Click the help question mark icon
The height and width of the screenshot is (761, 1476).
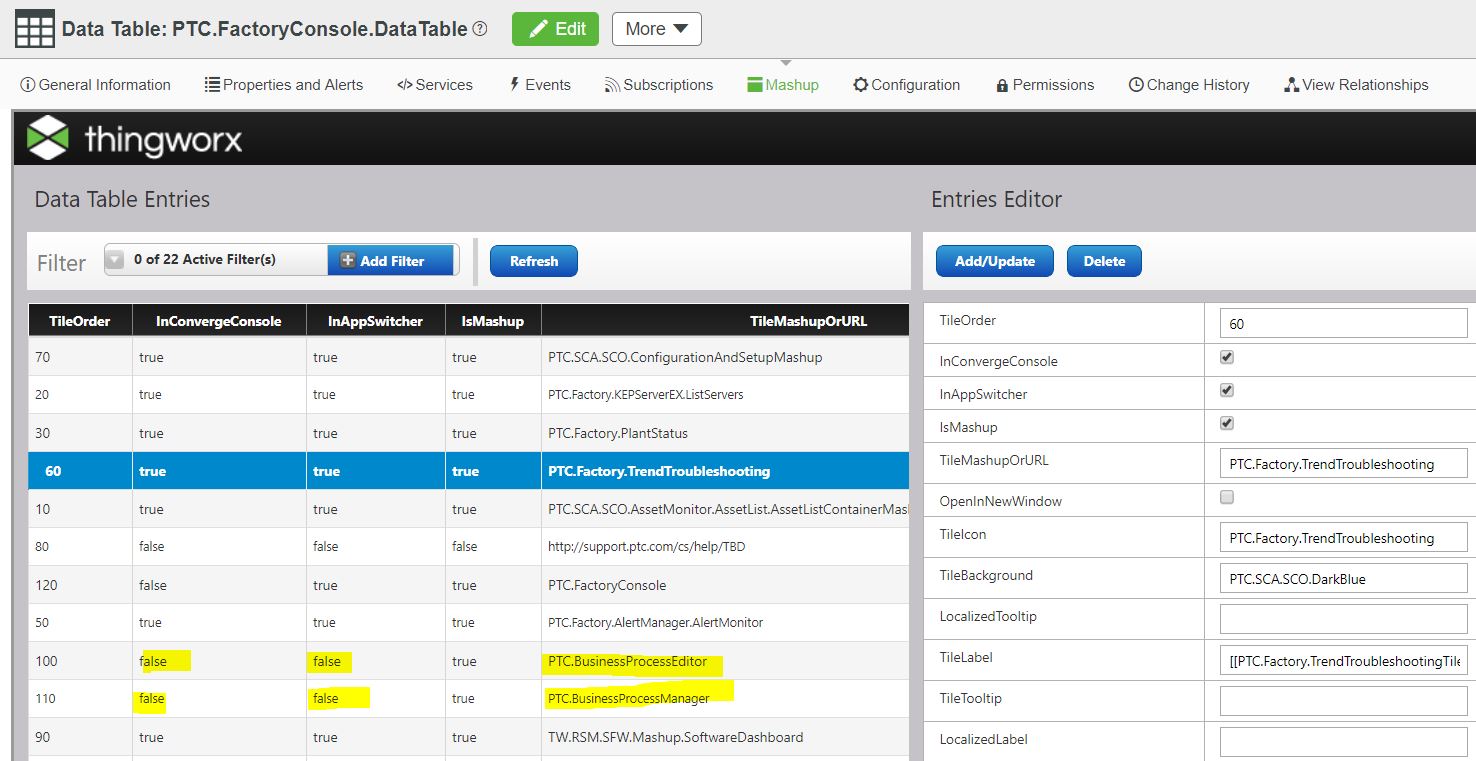[480, 29]
